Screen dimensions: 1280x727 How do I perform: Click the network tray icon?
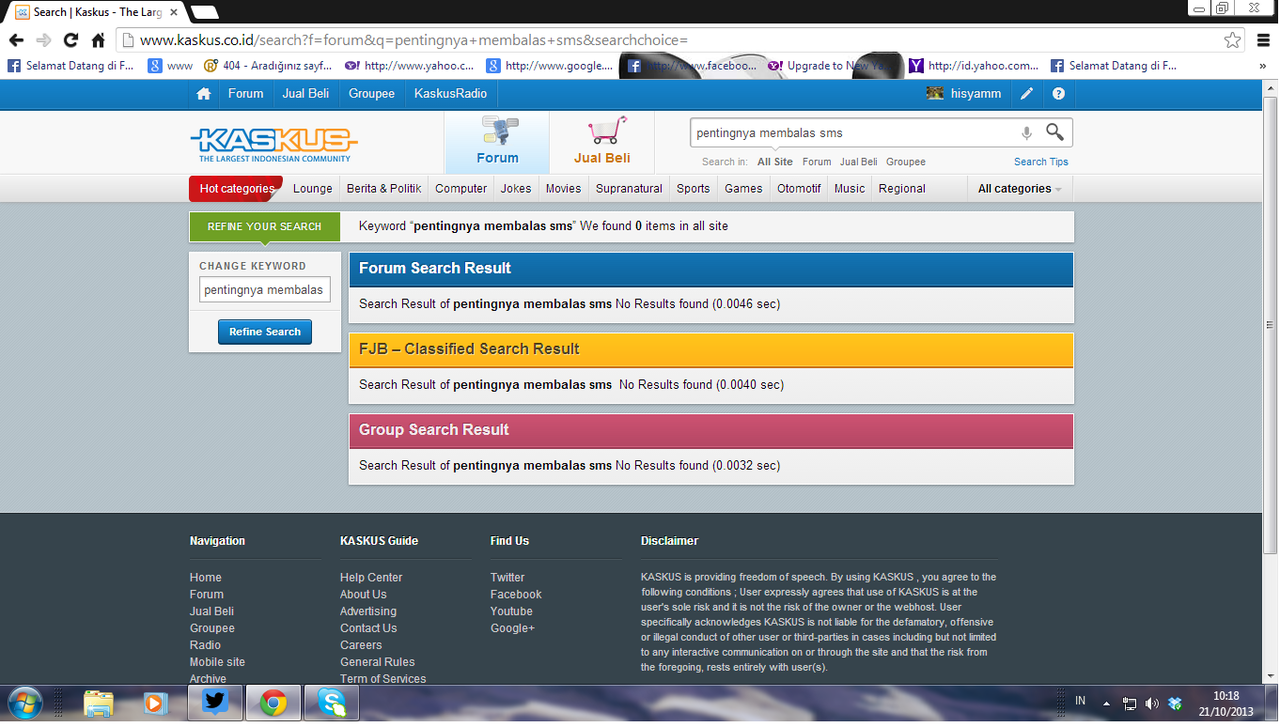(x=1129, y=703)
